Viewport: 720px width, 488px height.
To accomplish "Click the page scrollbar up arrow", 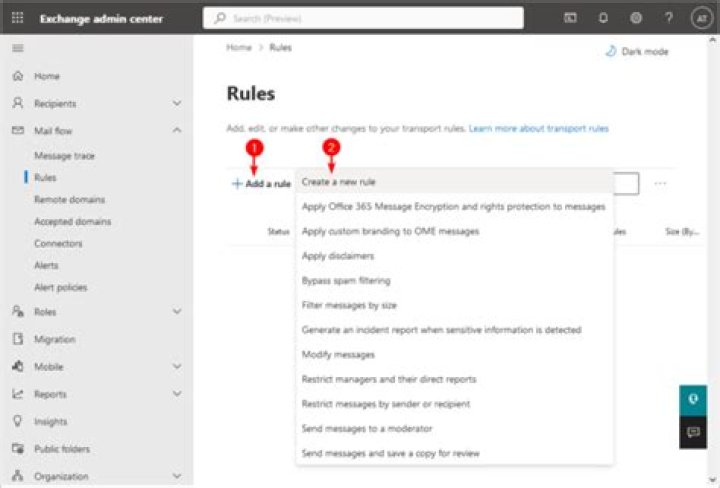I will (x=713, y=40).
